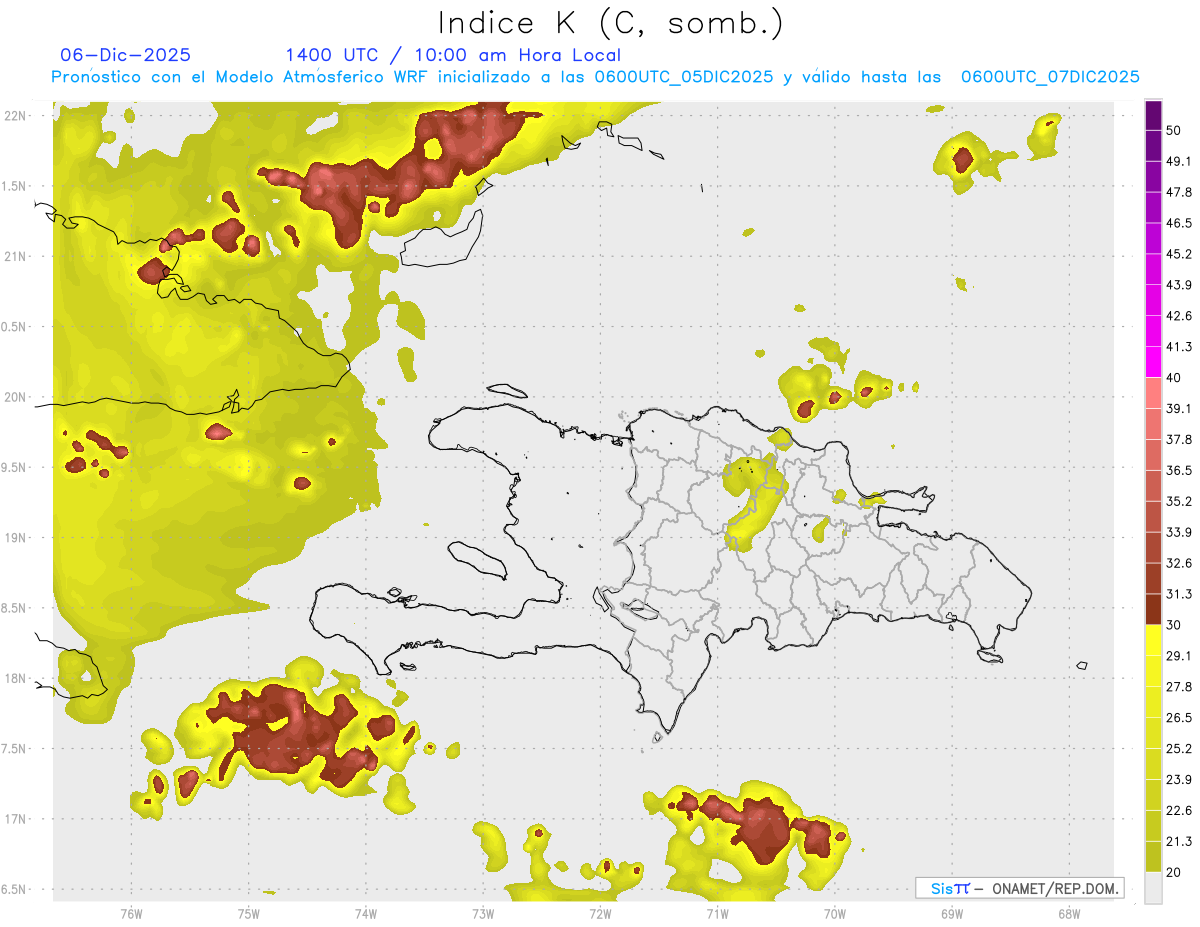The height and width of the screenshot is (927, 1200).
Task: Select the longitude label "75W"
Action: 248,913
